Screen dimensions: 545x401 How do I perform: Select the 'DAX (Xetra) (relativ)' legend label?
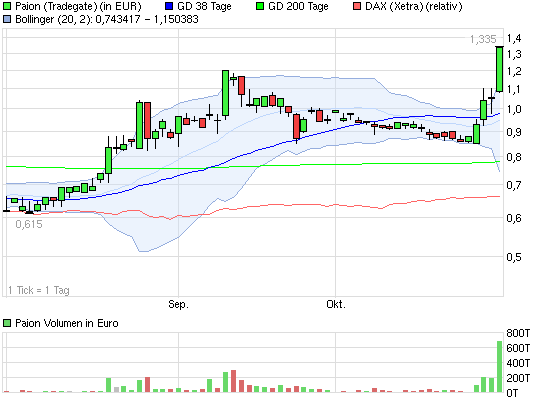tap(414, 6)
